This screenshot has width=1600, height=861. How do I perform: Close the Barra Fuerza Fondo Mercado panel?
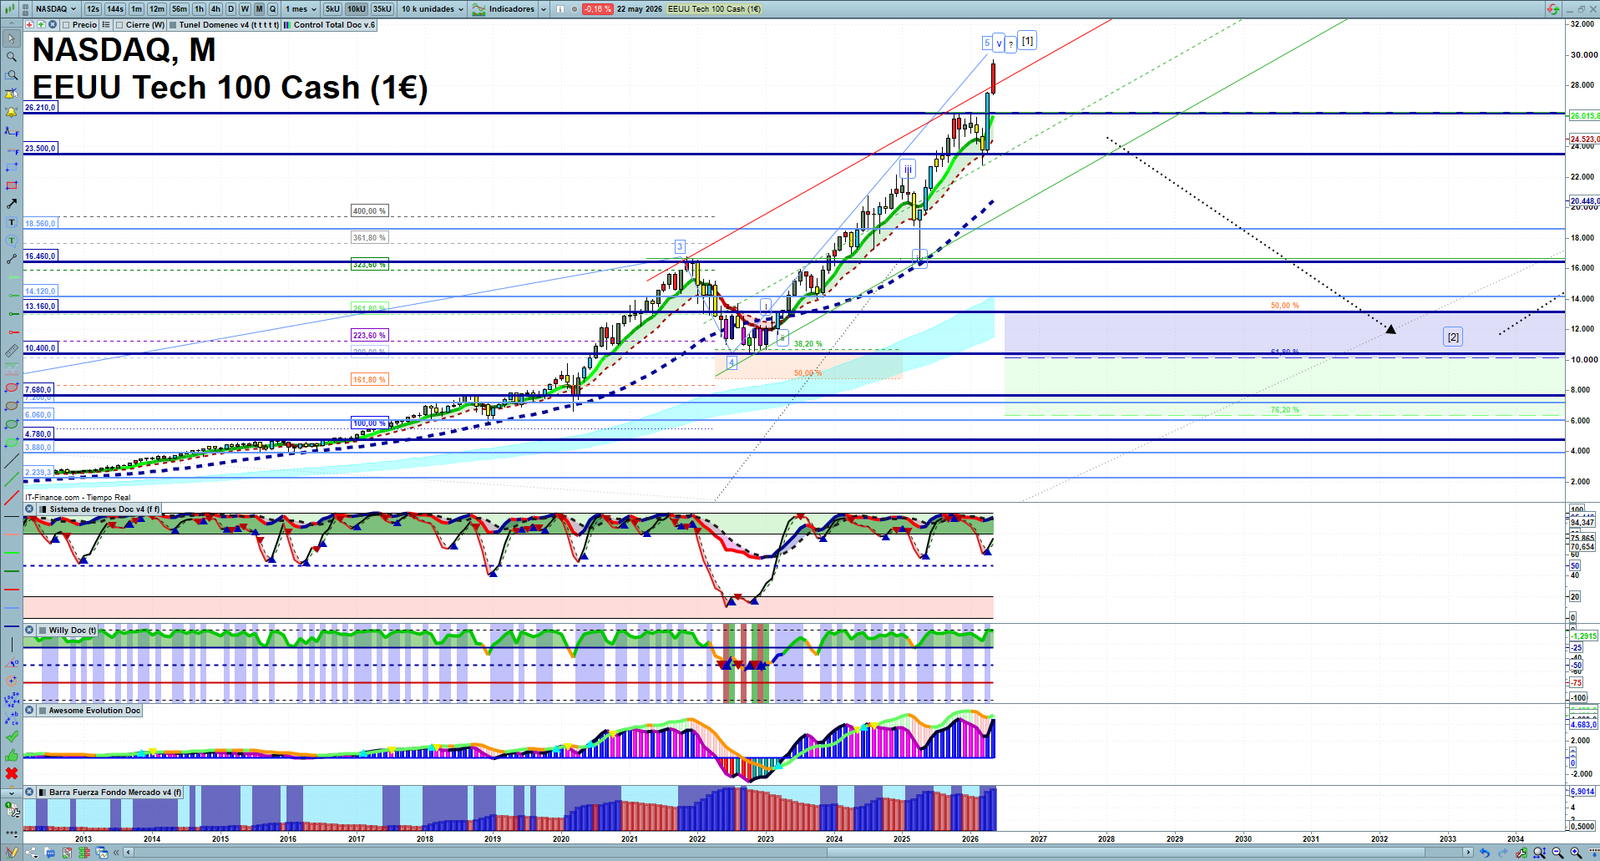click(30, 792)
